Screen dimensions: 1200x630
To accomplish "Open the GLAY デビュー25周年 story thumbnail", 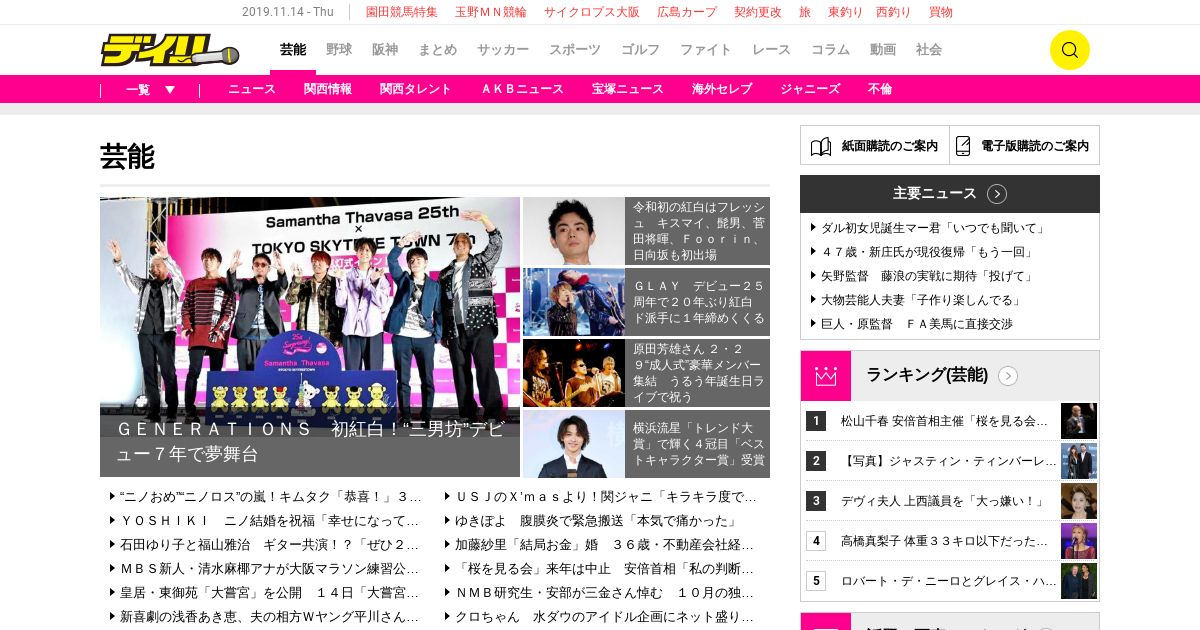I will [x=574, y=302].
